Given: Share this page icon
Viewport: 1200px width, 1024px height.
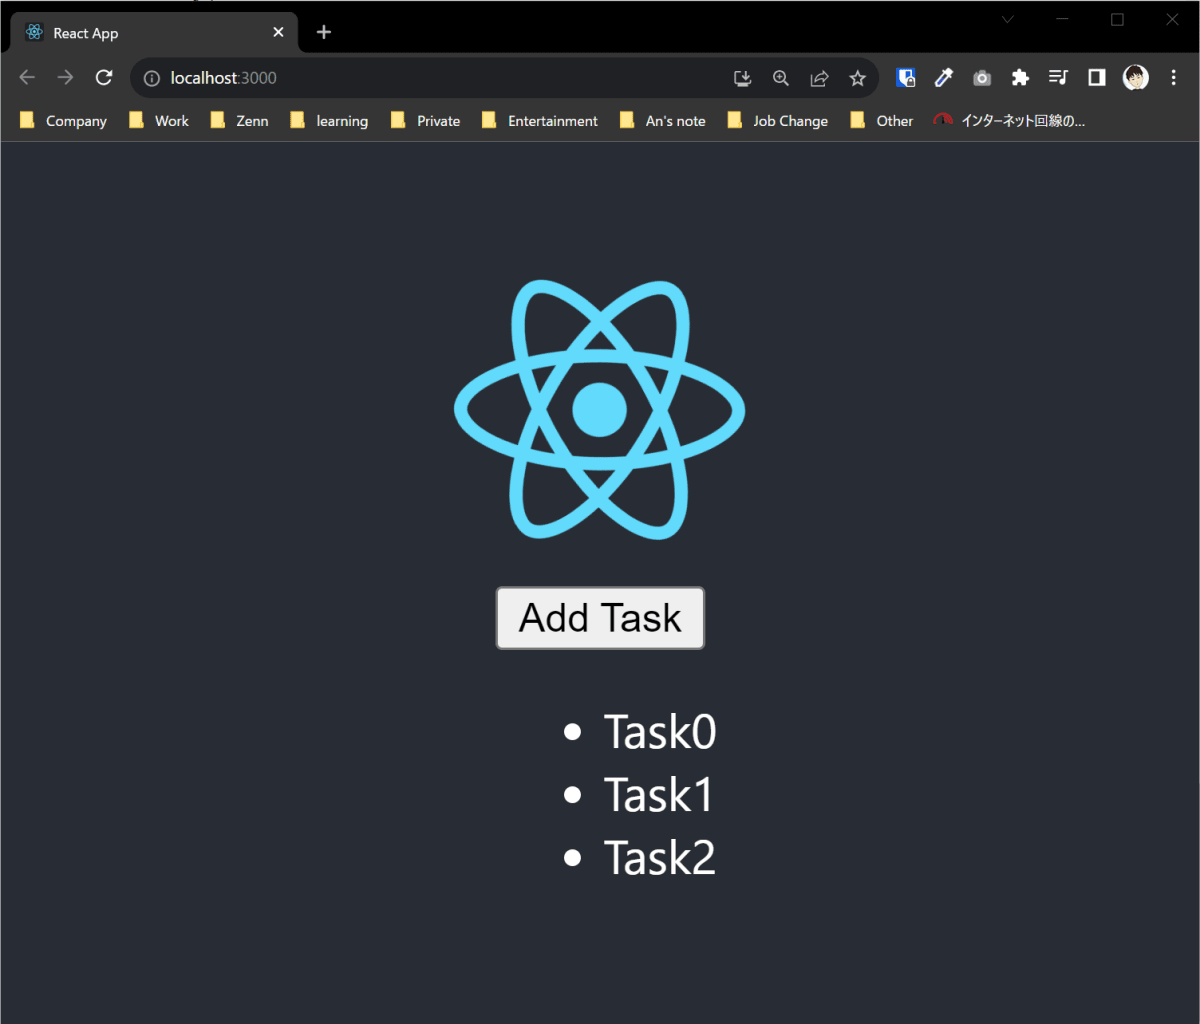Looking at the screenshot, I should point(819,78).
